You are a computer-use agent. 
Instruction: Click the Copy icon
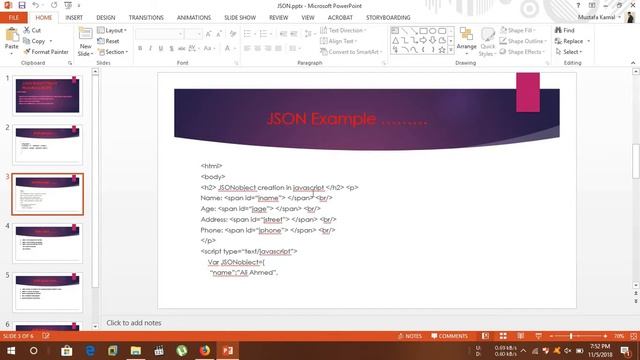(x=27, y=41)
